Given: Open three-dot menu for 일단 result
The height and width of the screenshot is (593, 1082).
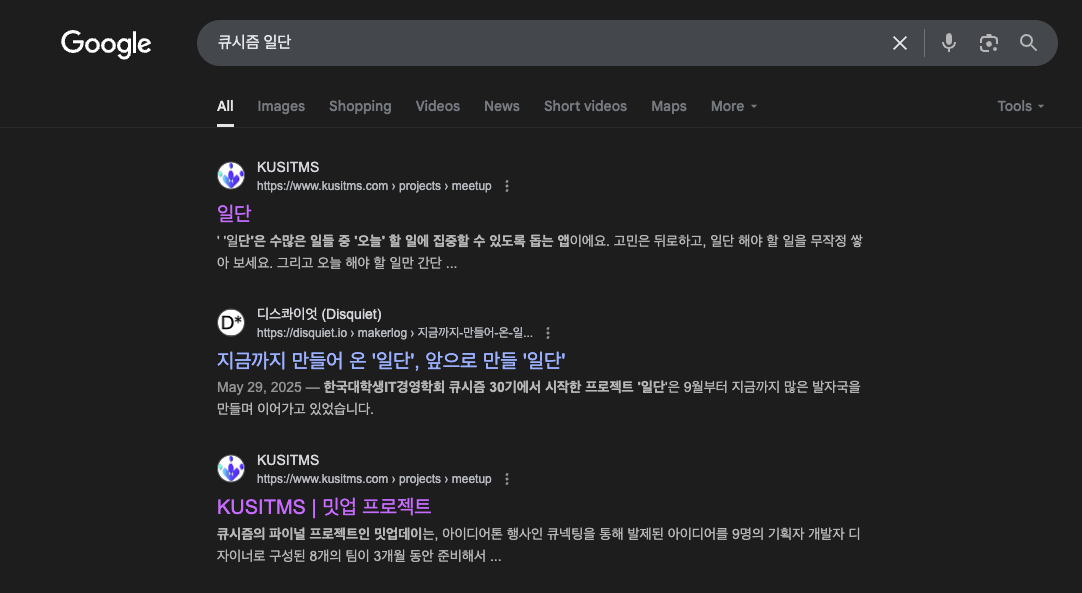Looking at the screenshot, I should pos(507,186).
